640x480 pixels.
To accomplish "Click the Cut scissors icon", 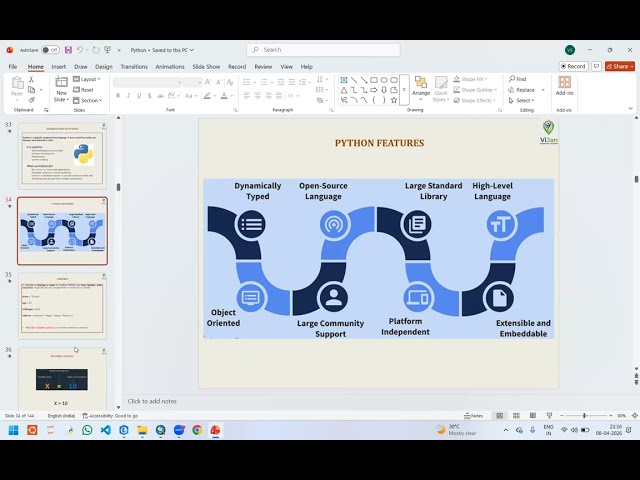I will pyautogui.click(x=31, y=79).
